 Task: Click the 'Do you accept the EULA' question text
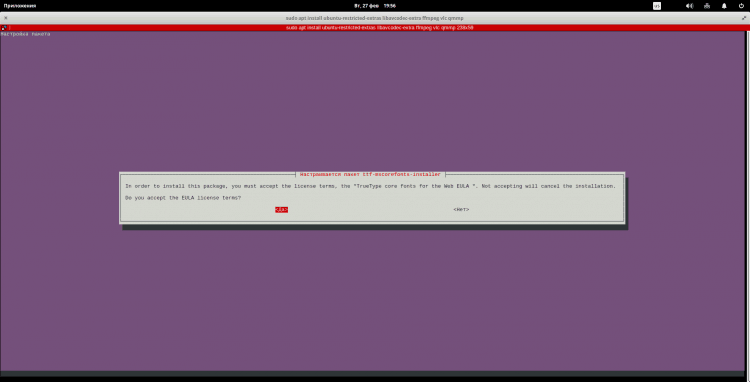183,197
